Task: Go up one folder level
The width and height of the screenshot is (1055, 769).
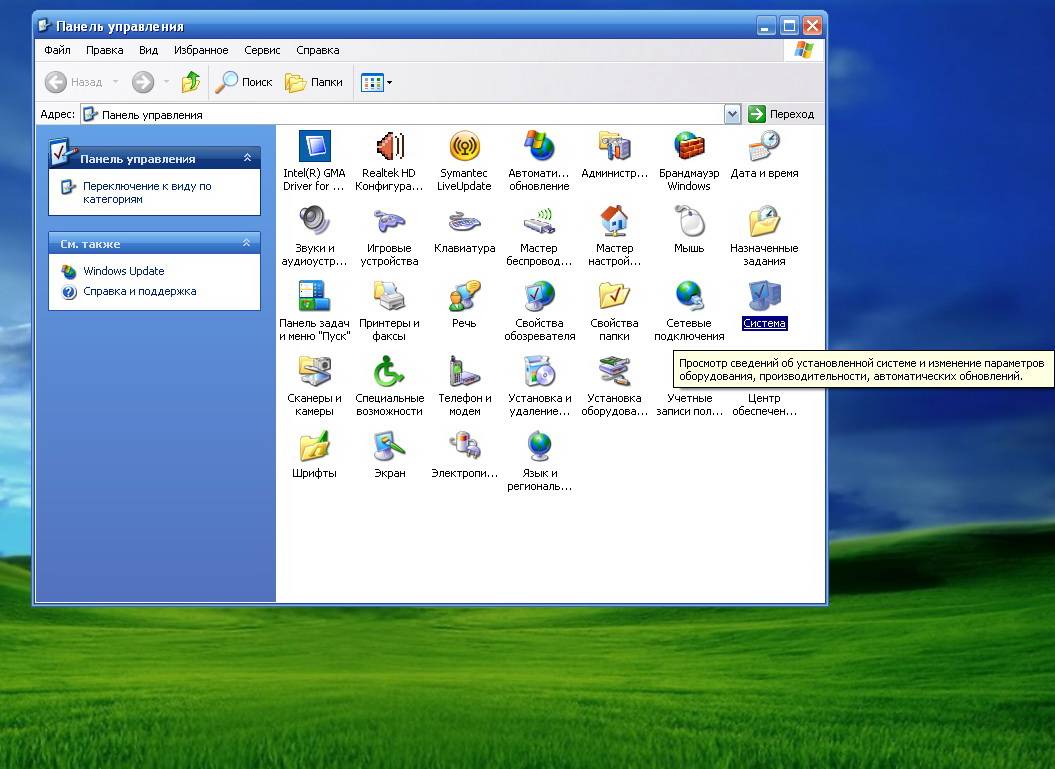Action: (191, 82)
